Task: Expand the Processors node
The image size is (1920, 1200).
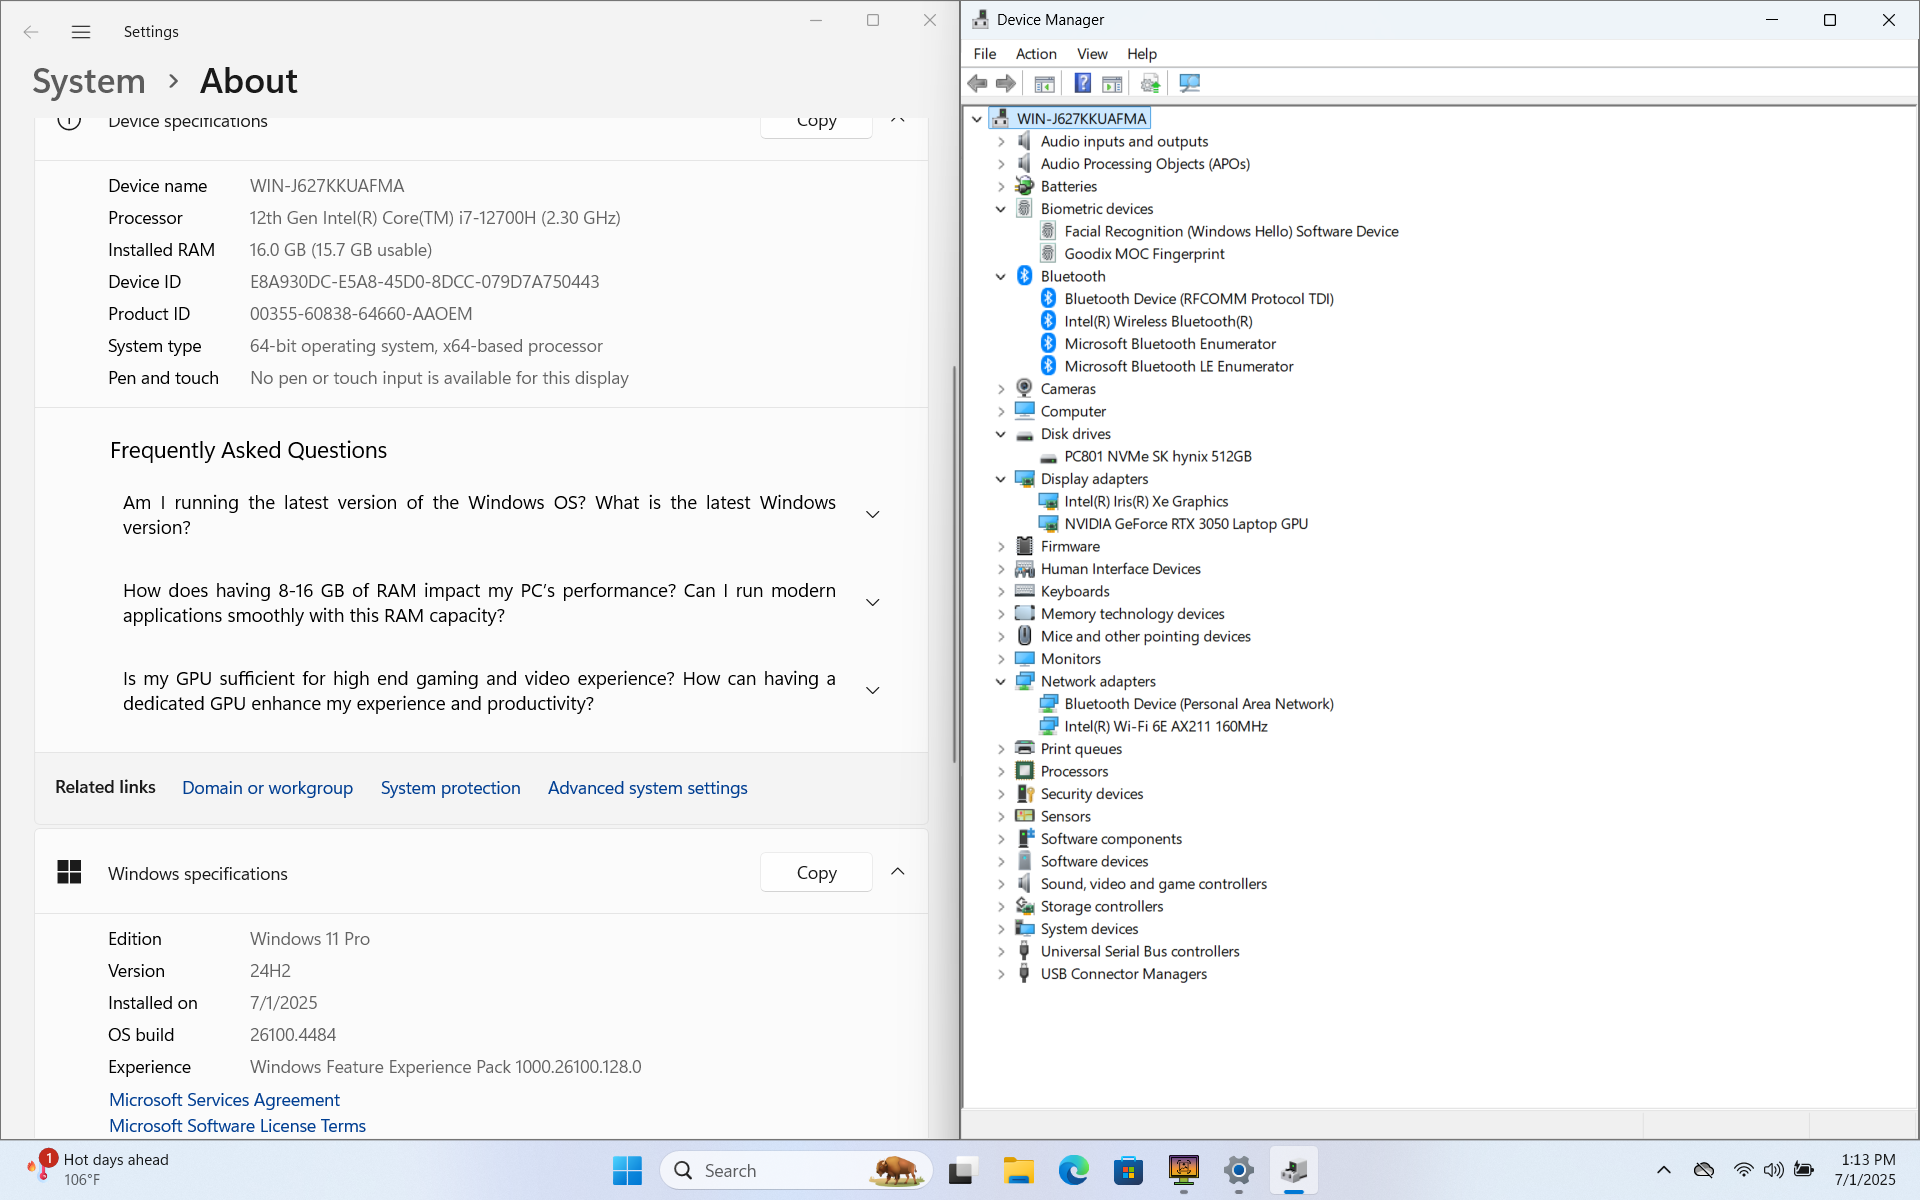Action: [x=1001, y=771]
